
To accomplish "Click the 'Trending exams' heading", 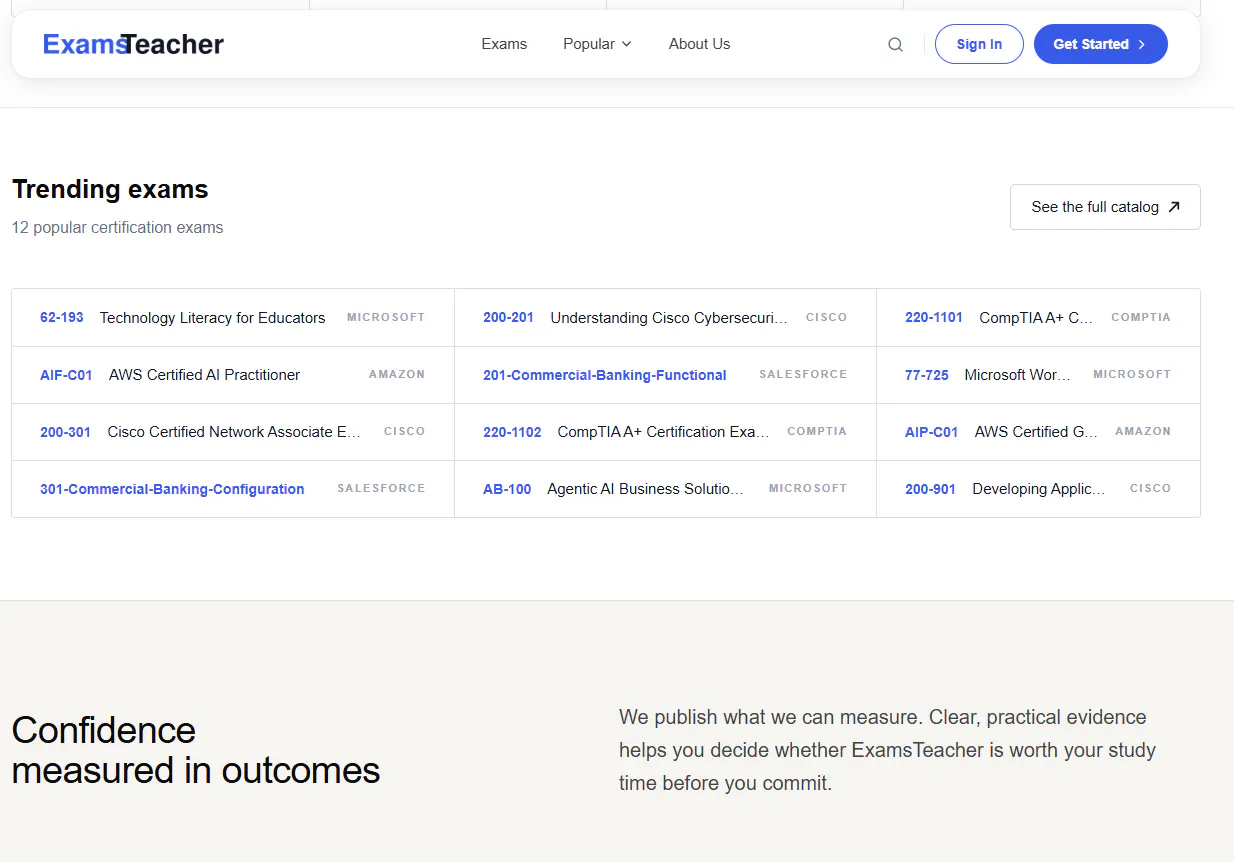I will point(110,189).
